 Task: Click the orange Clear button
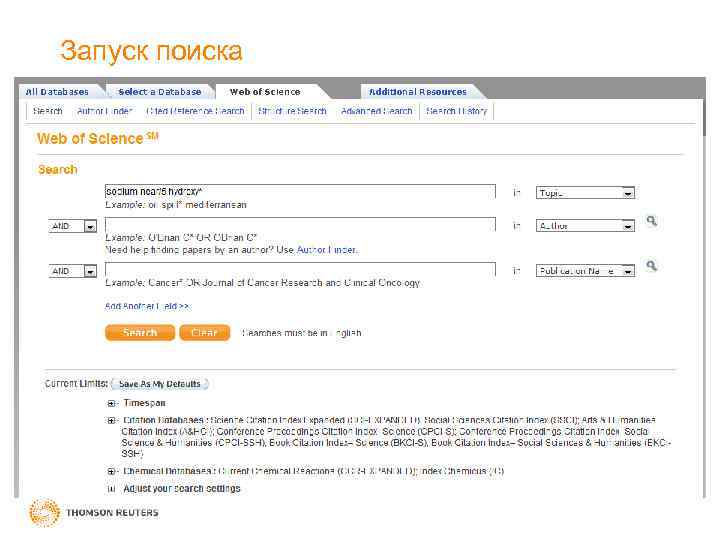pyautogui.click(x=204, y=332)
